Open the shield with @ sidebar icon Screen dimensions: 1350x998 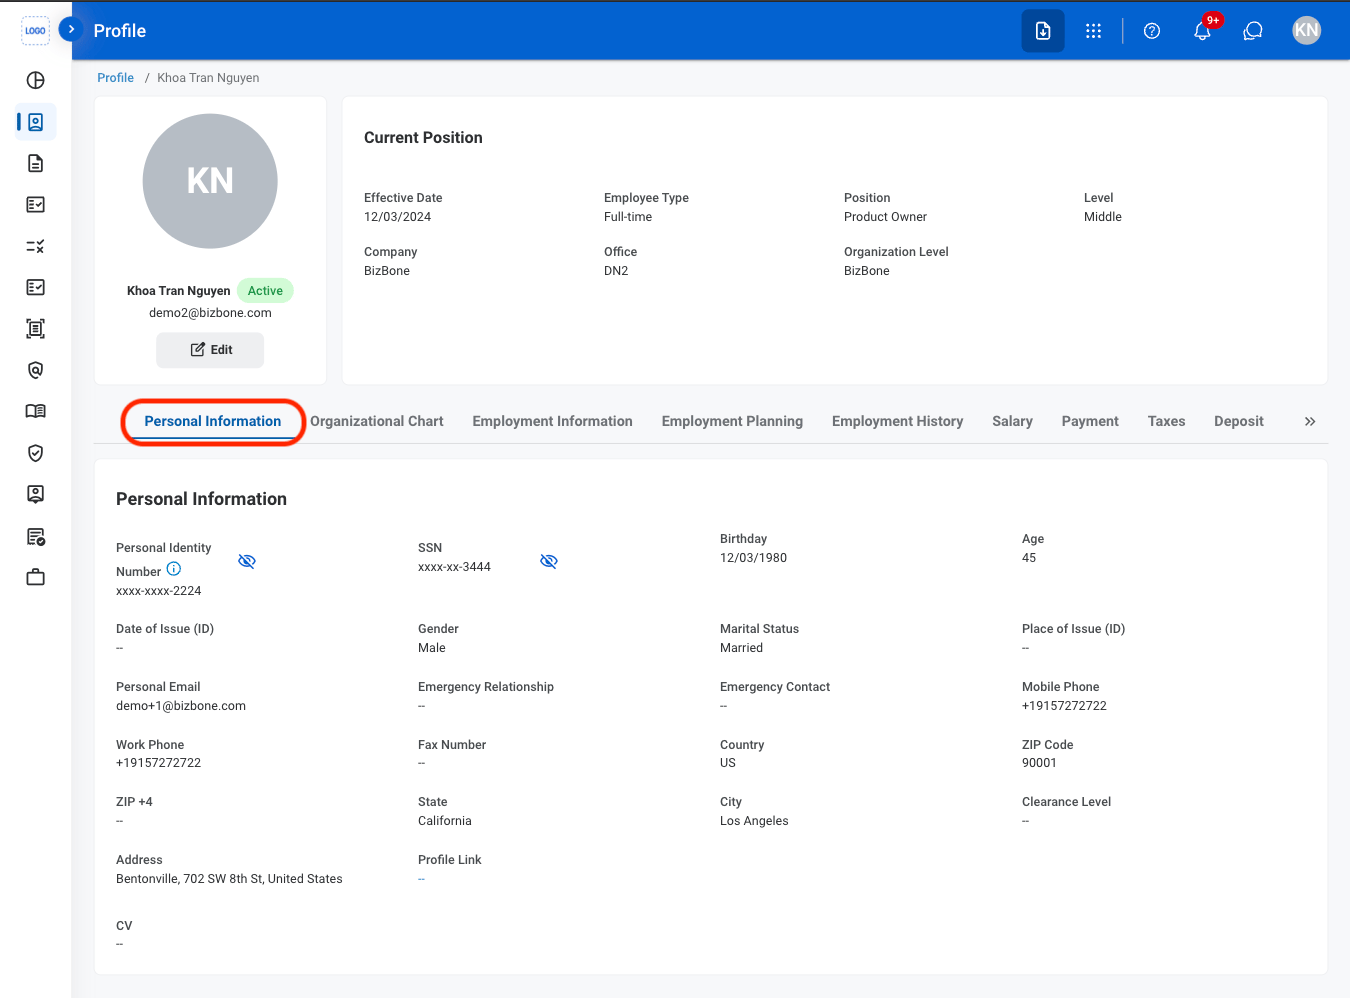(36, 370)
